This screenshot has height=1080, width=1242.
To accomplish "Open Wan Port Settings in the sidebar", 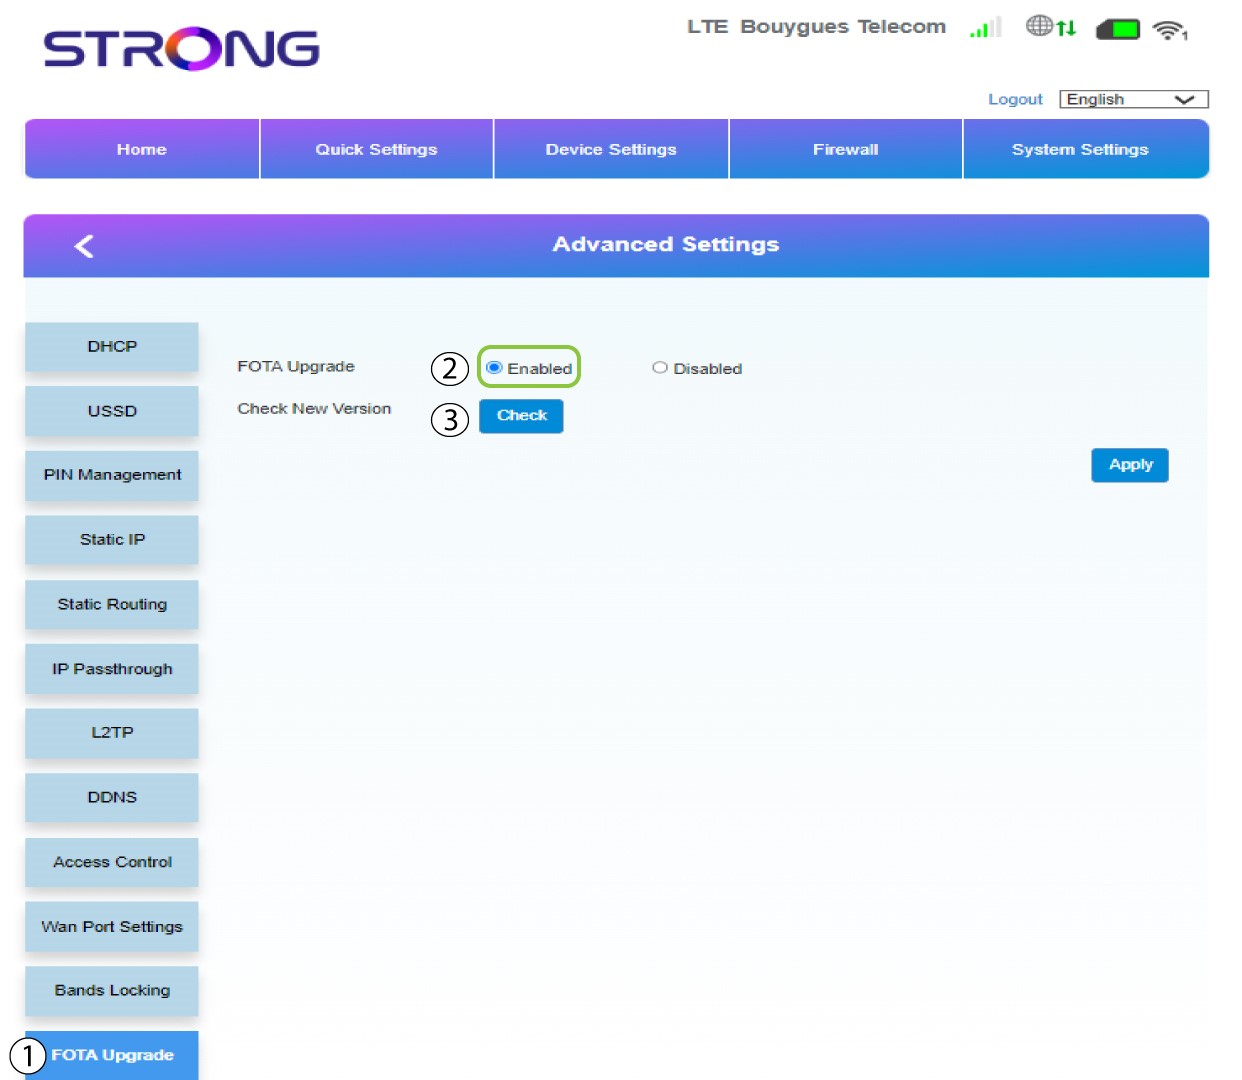I will (112, 927).
